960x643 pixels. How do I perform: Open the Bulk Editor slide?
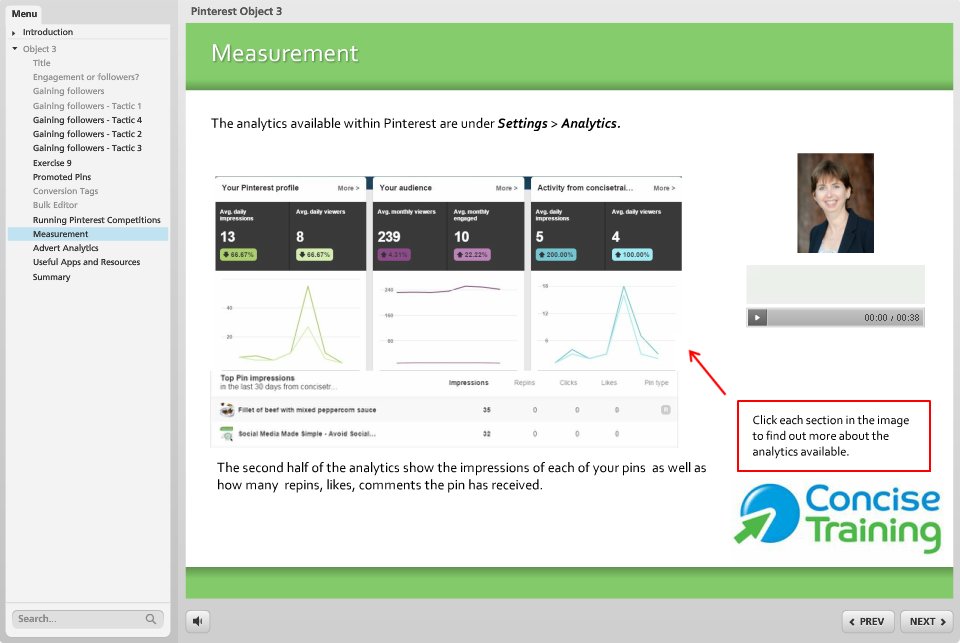tap(55, 205)
